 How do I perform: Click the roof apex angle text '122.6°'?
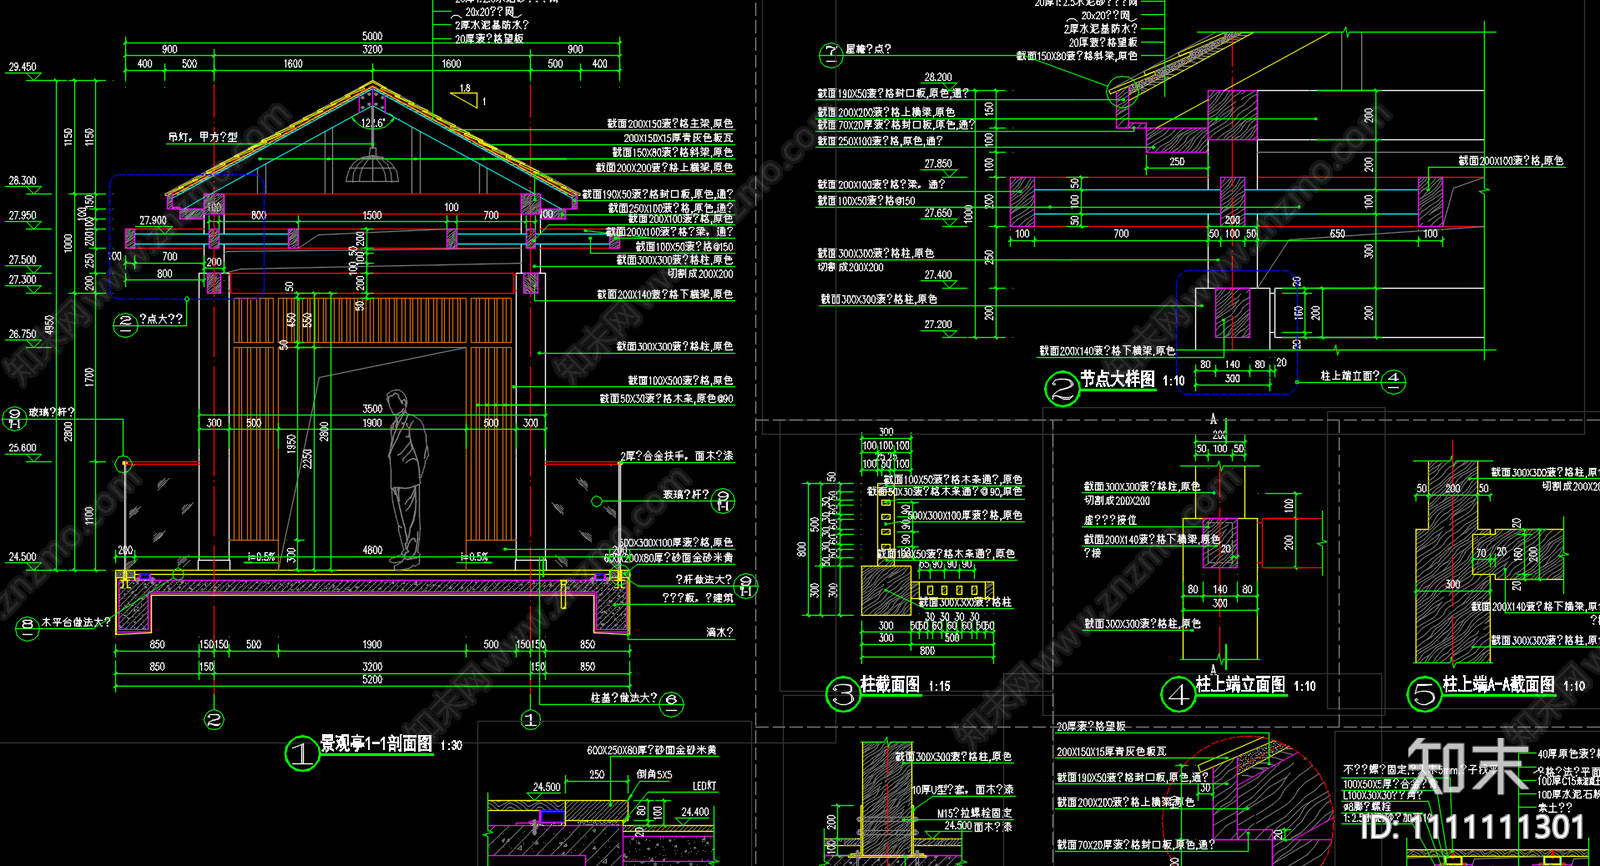pos(372,123)
